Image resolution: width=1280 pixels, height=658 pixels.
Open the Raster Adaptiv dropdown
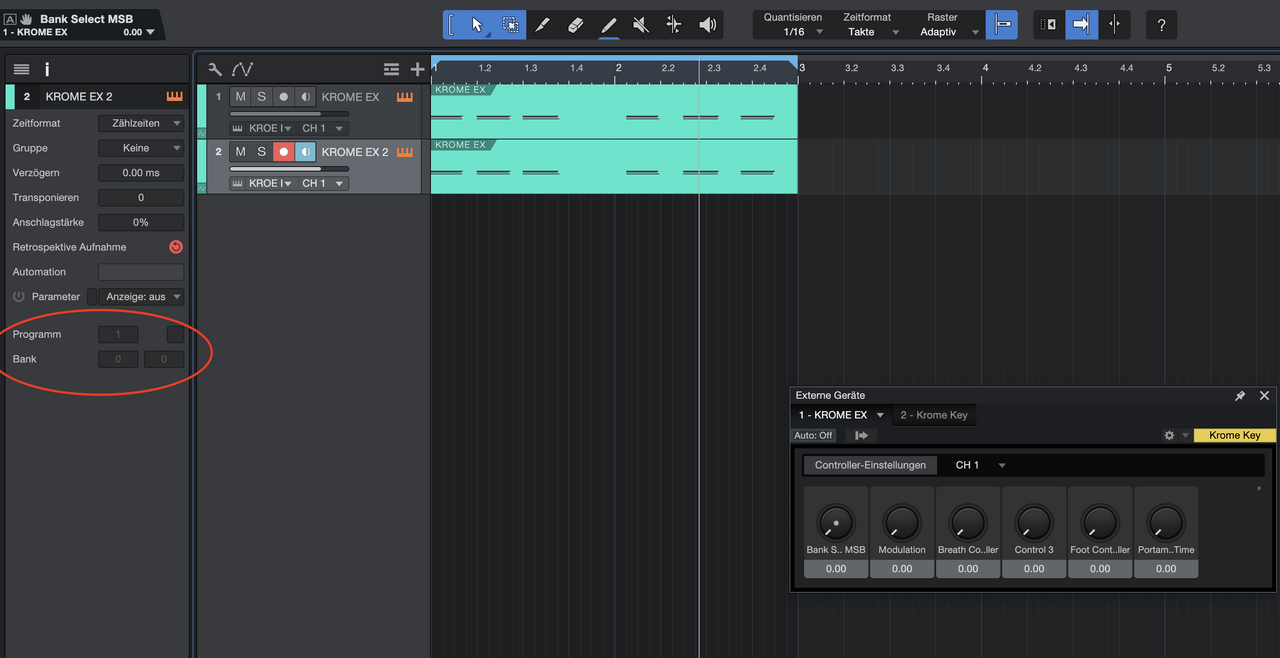(946, 32)
